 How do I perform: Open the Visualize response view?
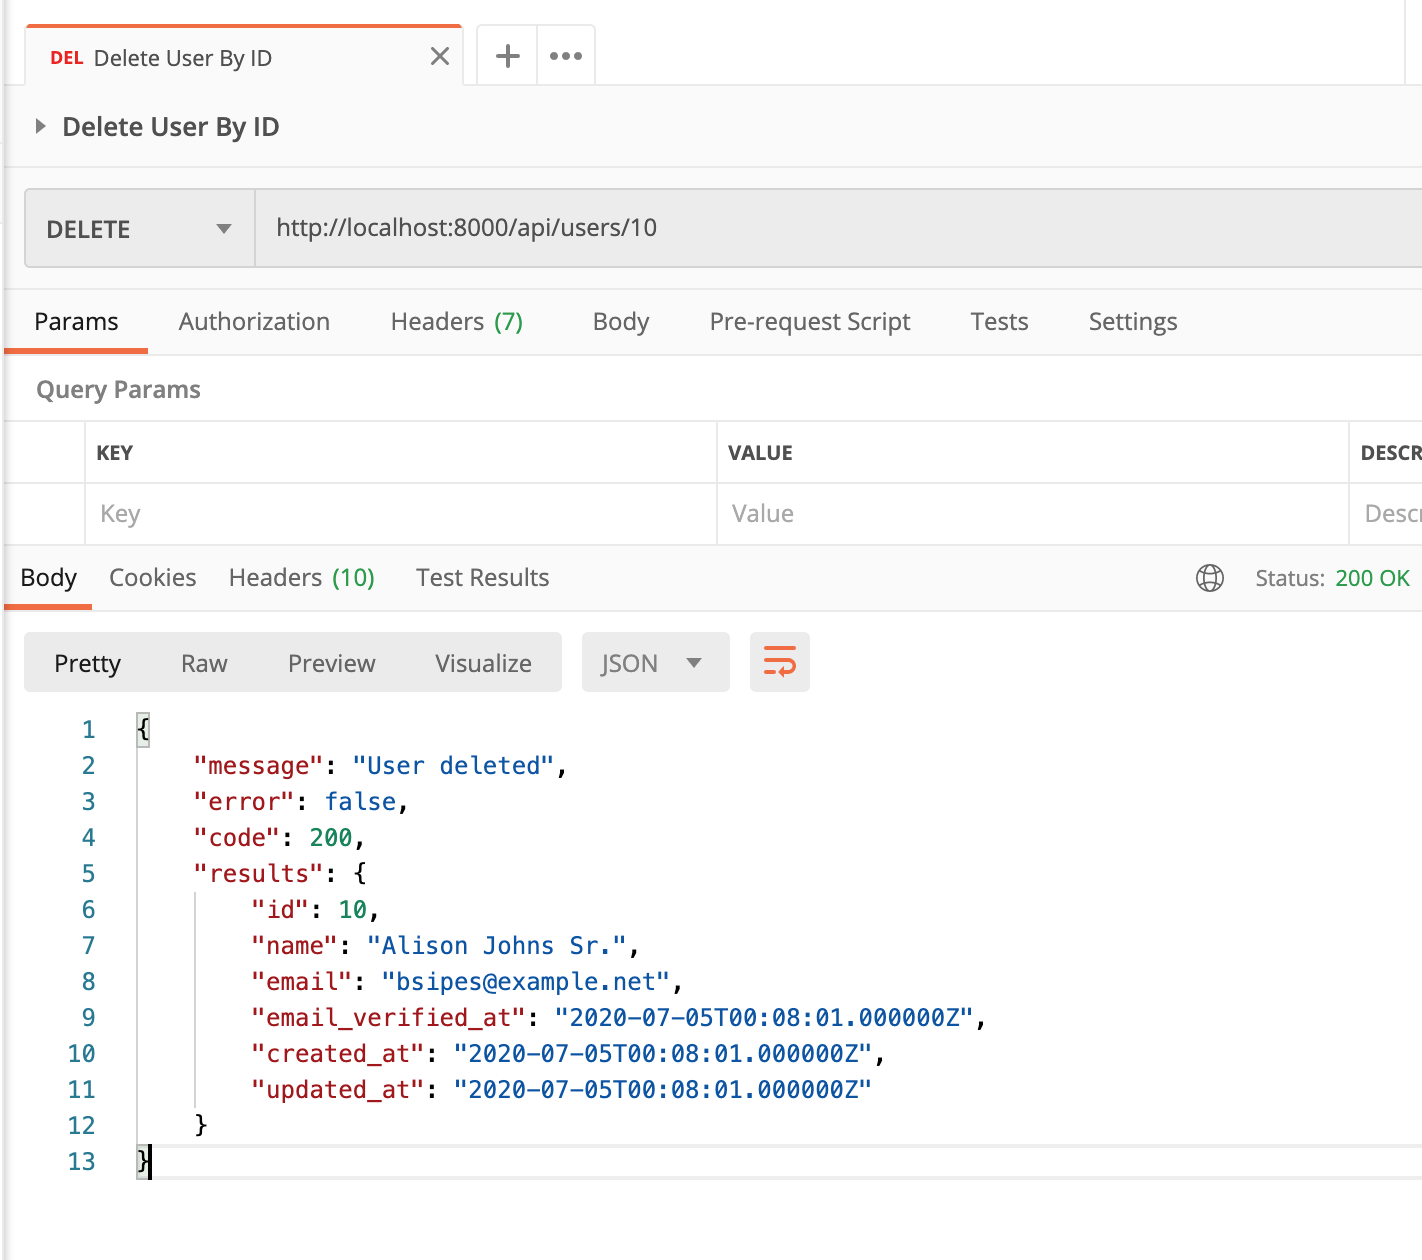[x=484, y=663]
